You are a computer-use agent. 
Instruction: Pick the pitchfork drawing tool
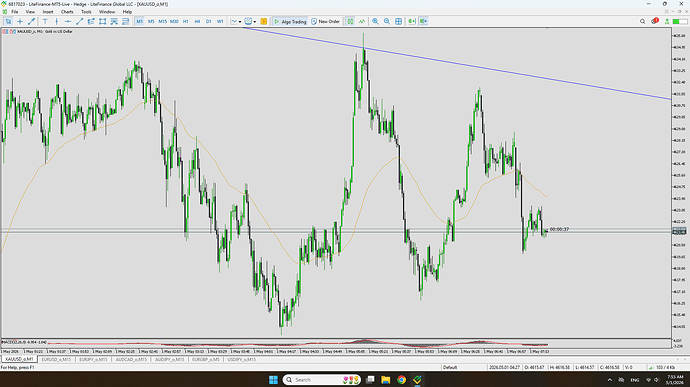(x=114, y=21)
